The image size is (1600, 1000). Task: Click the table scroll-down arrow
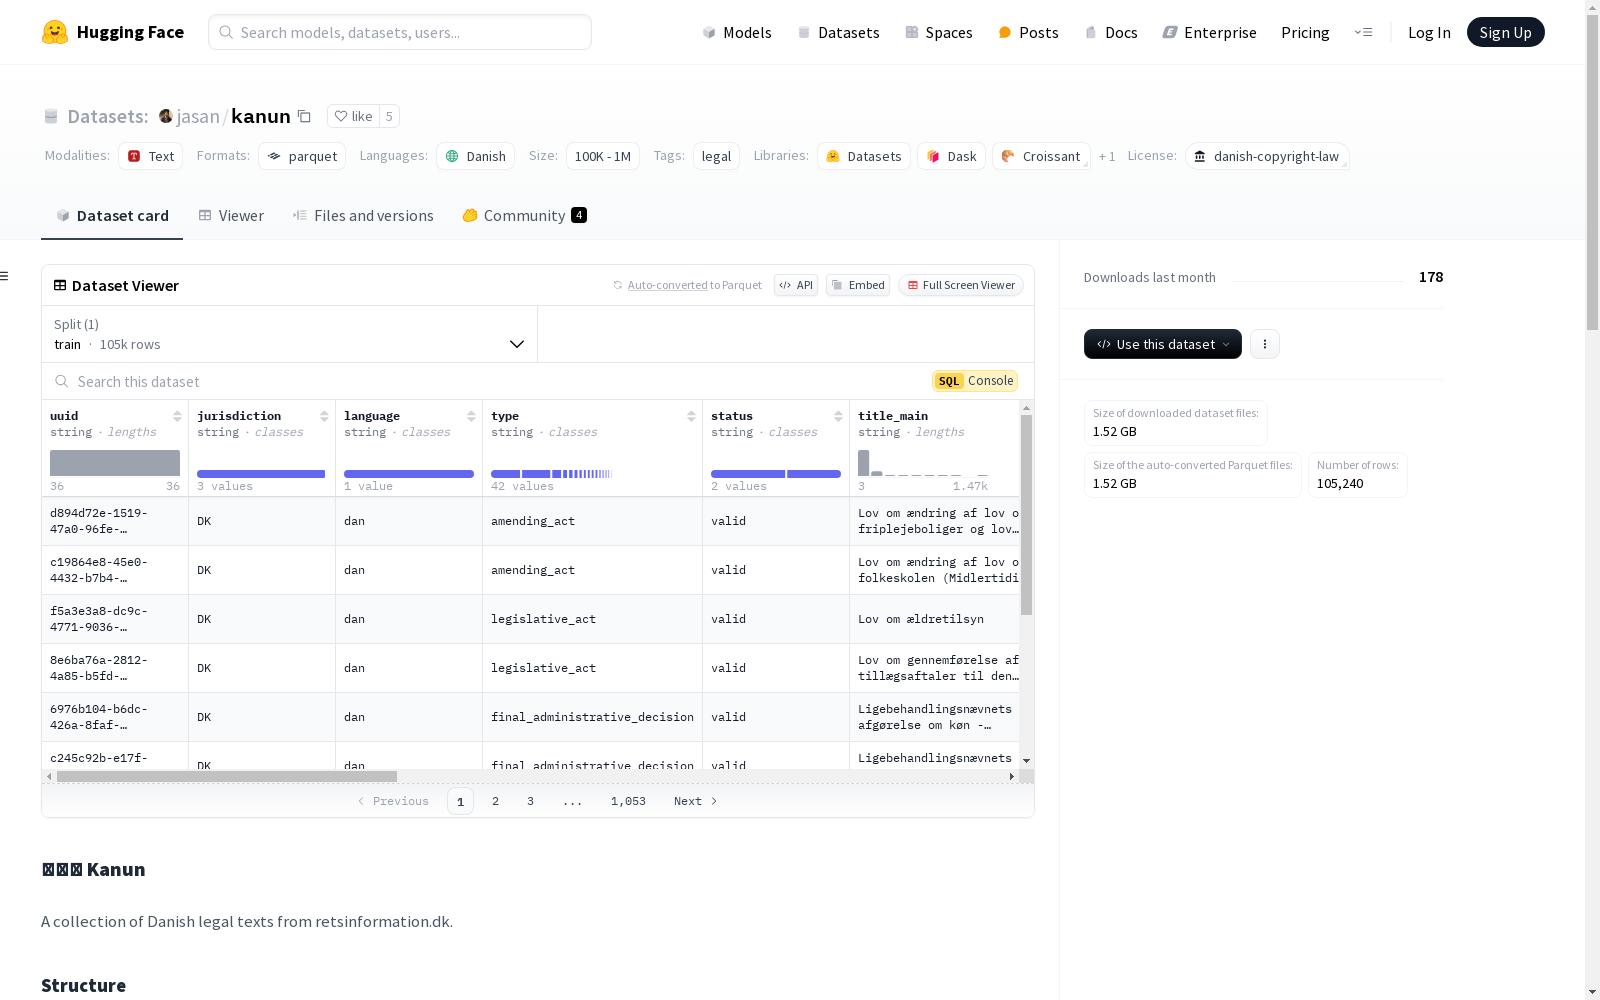pyautogui.click(x=1026, y=761)
